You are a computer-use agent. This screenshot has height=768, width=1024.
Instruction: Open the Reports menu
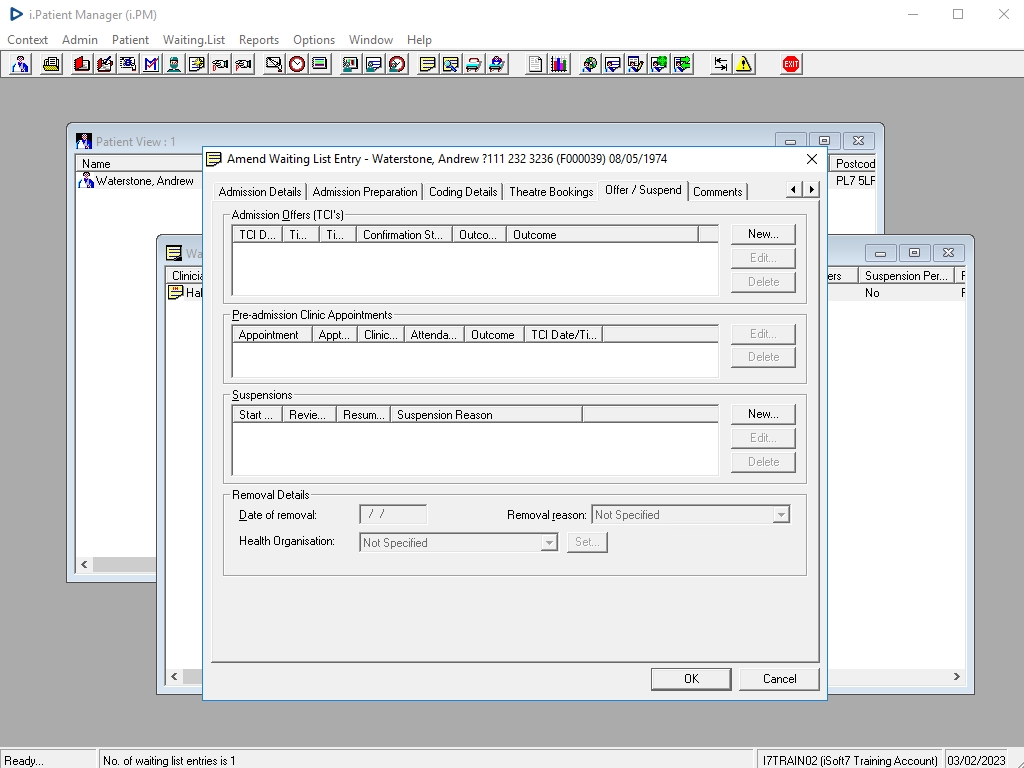coord(259,40)
